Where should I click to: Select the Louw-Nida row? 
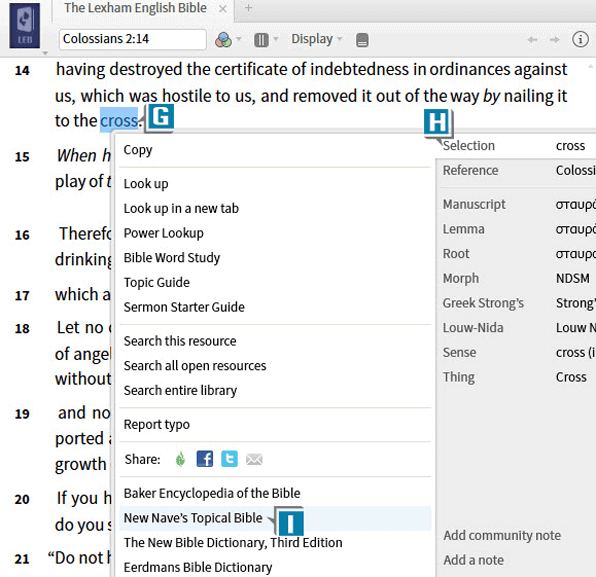coord(516,328)
